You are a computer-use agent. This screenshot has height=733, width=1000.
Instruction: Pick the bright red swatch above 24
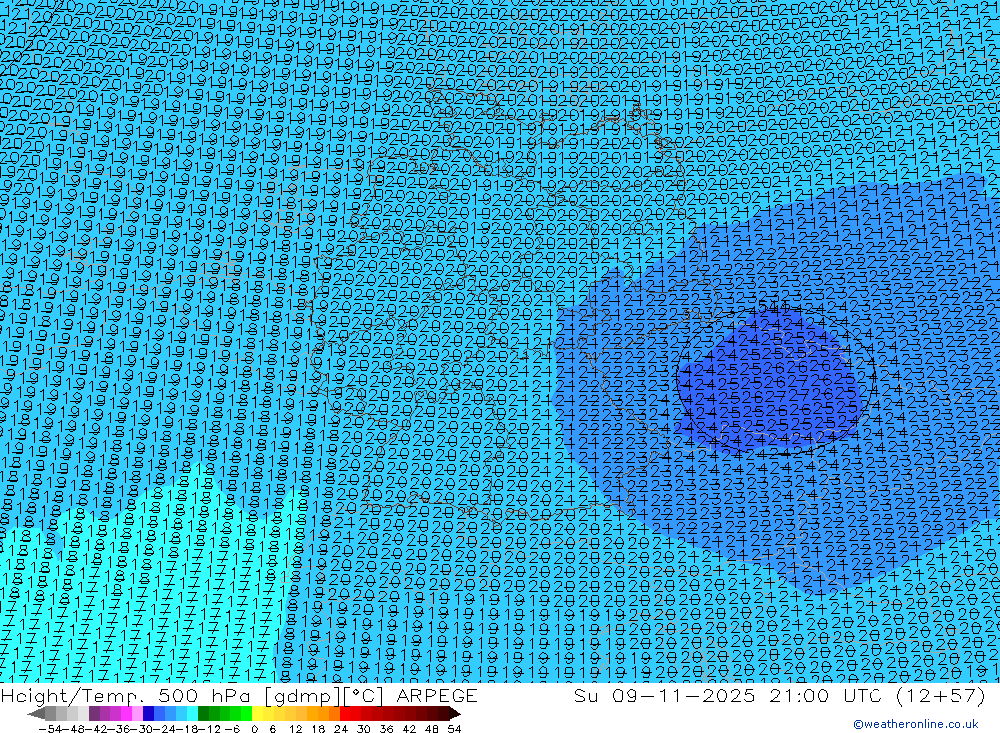345,714
